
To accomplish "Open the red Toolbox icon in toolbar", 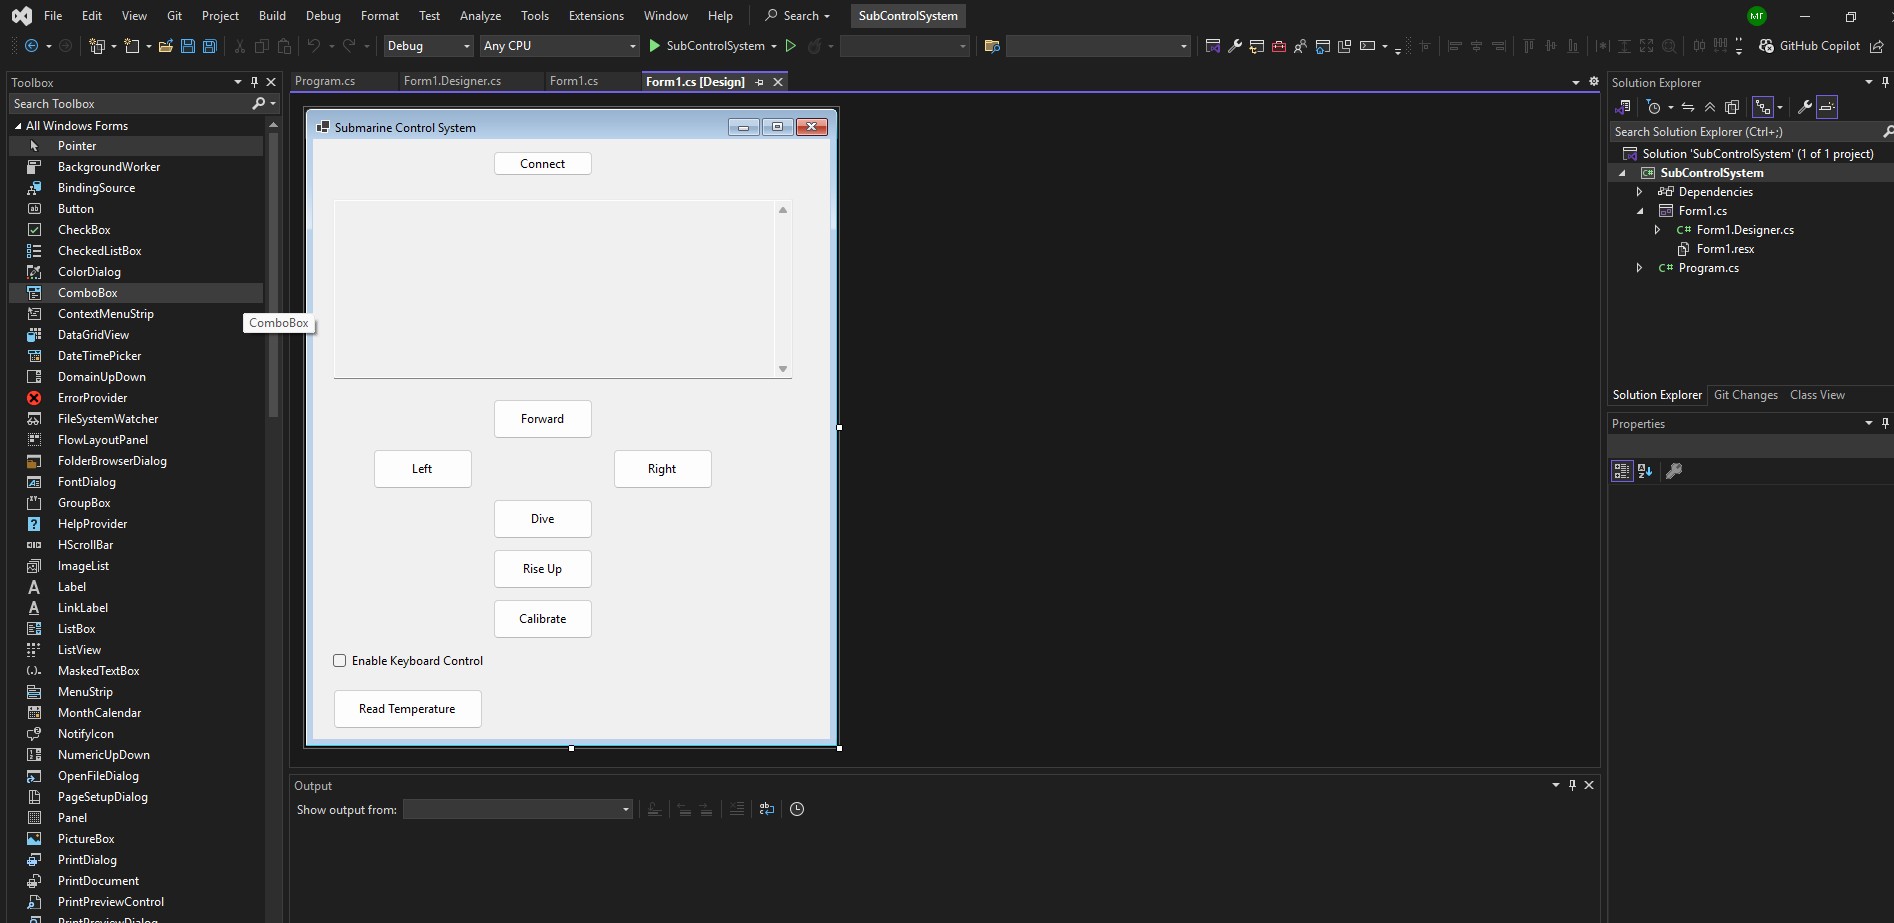I will (x=1278, y=46).
